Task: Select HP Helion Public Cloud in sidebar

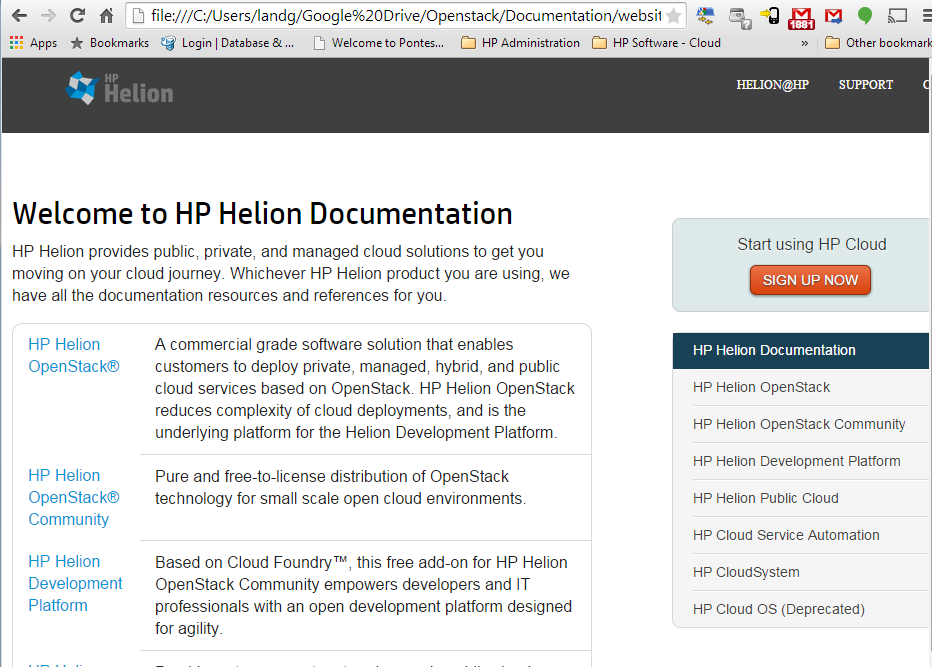Action: [x=765, y=498]
